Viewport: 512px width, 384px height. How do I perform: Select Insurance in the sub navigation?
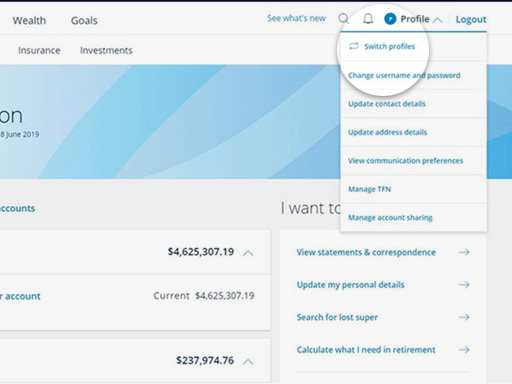[x=39, y=50]
